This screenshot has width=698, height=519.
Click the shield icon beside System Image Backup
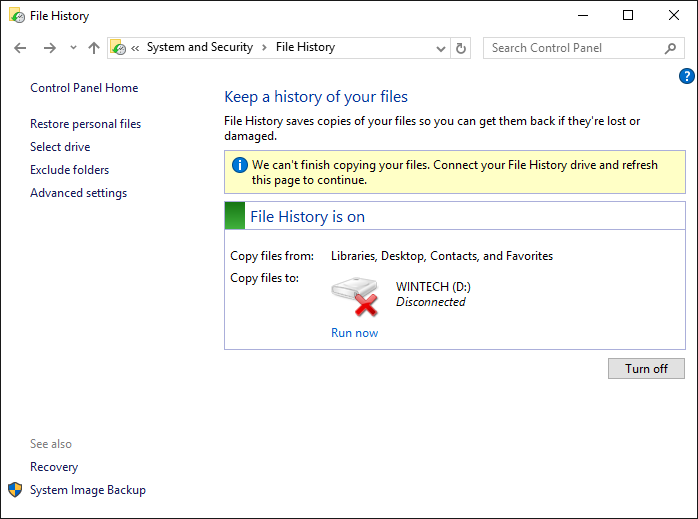coord(15,490)
